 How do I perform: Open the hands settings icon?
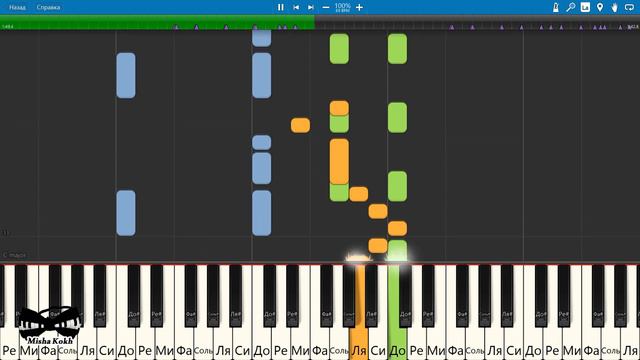pyautogui.click(x=614, y=7)
